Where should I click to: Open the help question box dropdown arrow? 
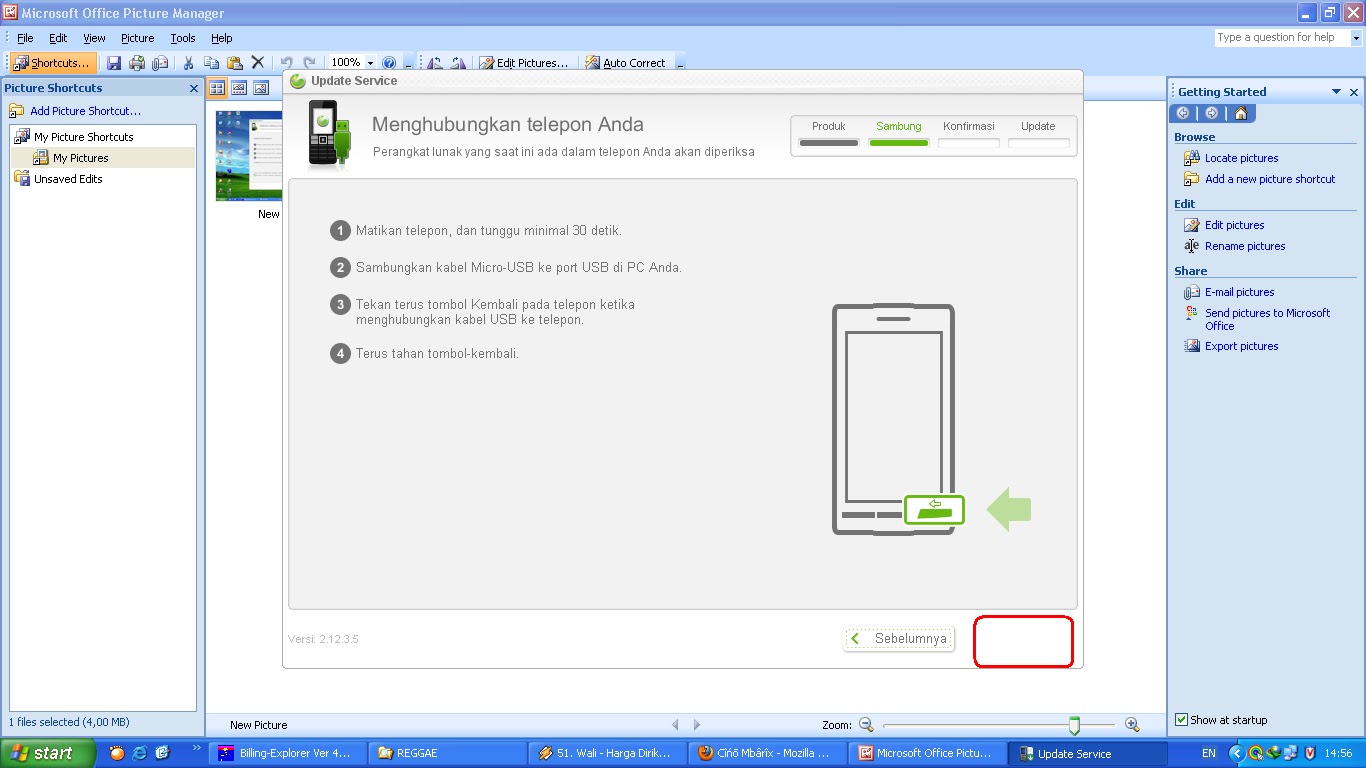coord(1356,38)
